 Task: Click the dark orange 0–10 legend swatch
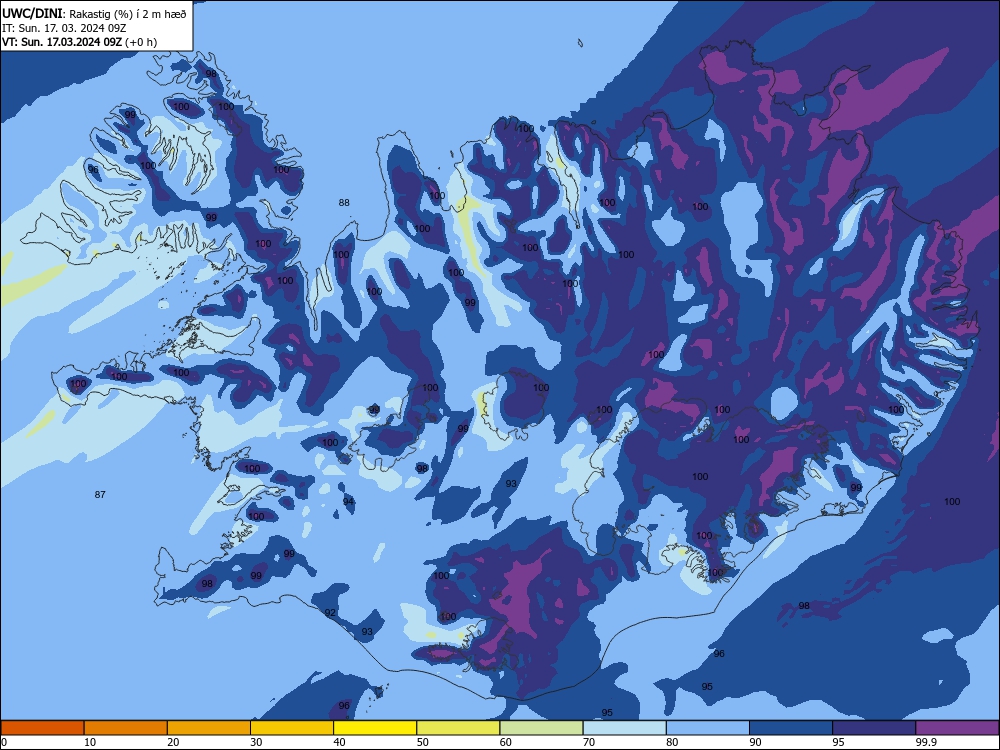[x=42, y=728]
